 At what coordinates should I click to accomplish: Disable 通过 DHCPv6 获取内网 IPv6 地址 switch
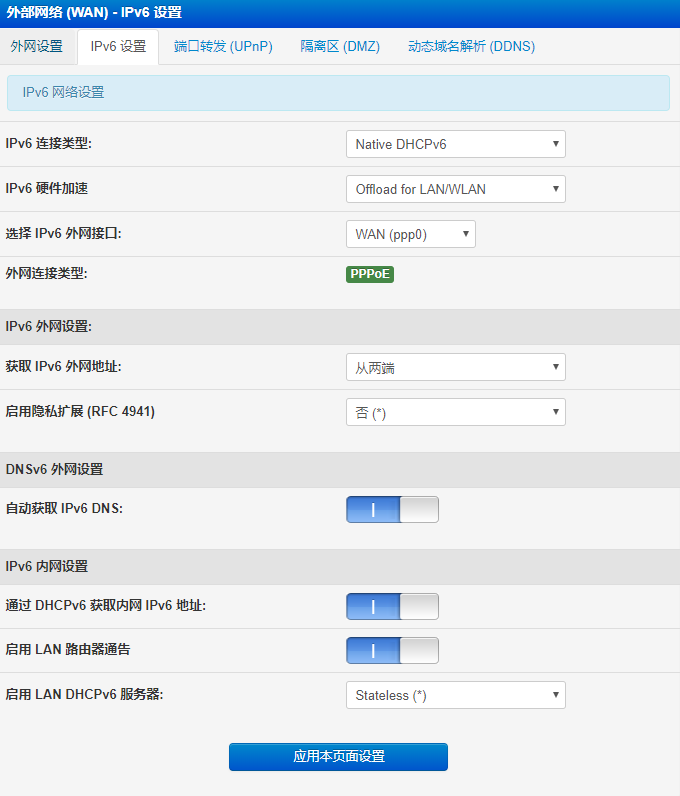tap(392, 607)
